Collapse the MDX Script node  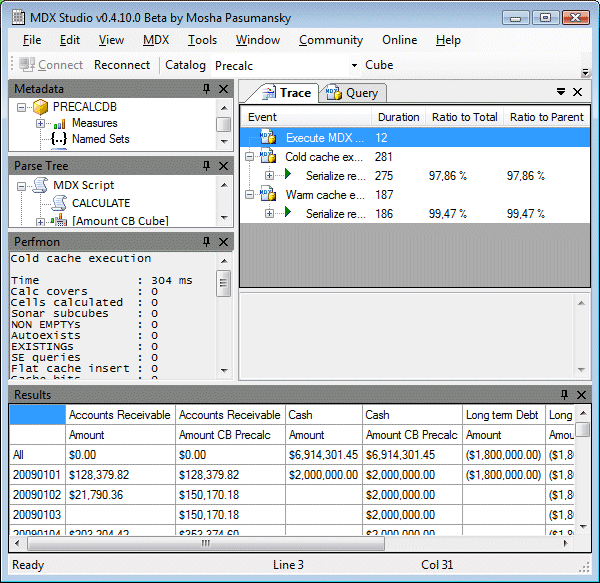point(21,186)
